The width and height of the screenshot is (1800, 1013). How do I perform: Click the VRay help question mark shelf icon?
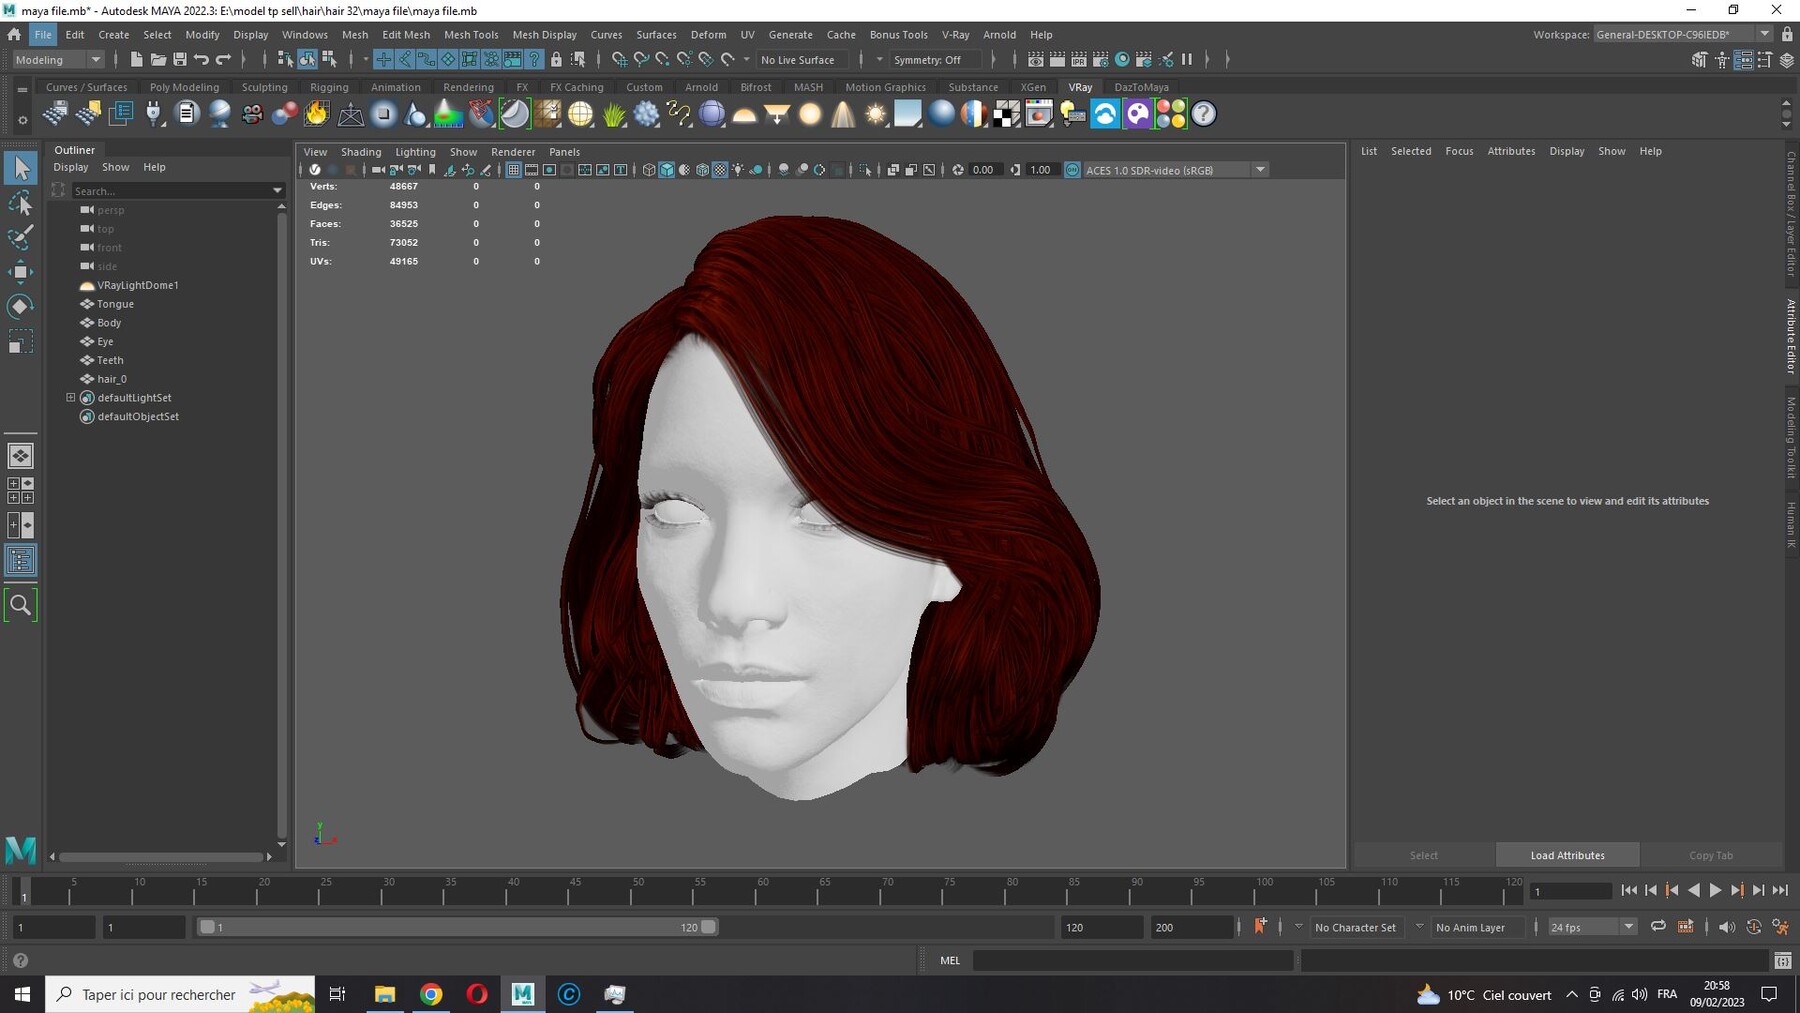tap(1204, 114)
